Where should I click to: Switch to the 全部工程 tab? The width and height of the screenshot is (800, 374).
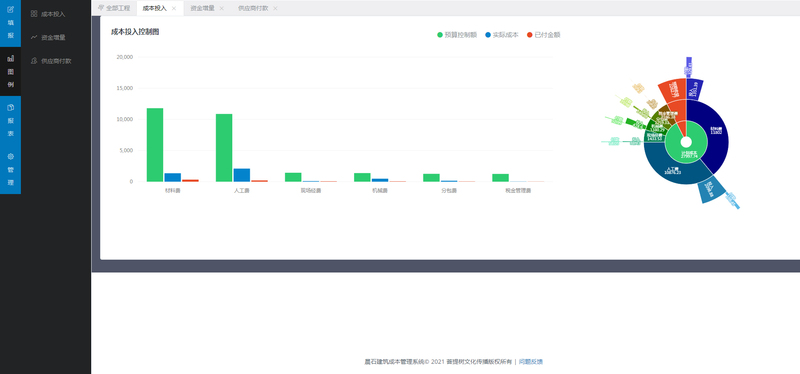point(114,8)
